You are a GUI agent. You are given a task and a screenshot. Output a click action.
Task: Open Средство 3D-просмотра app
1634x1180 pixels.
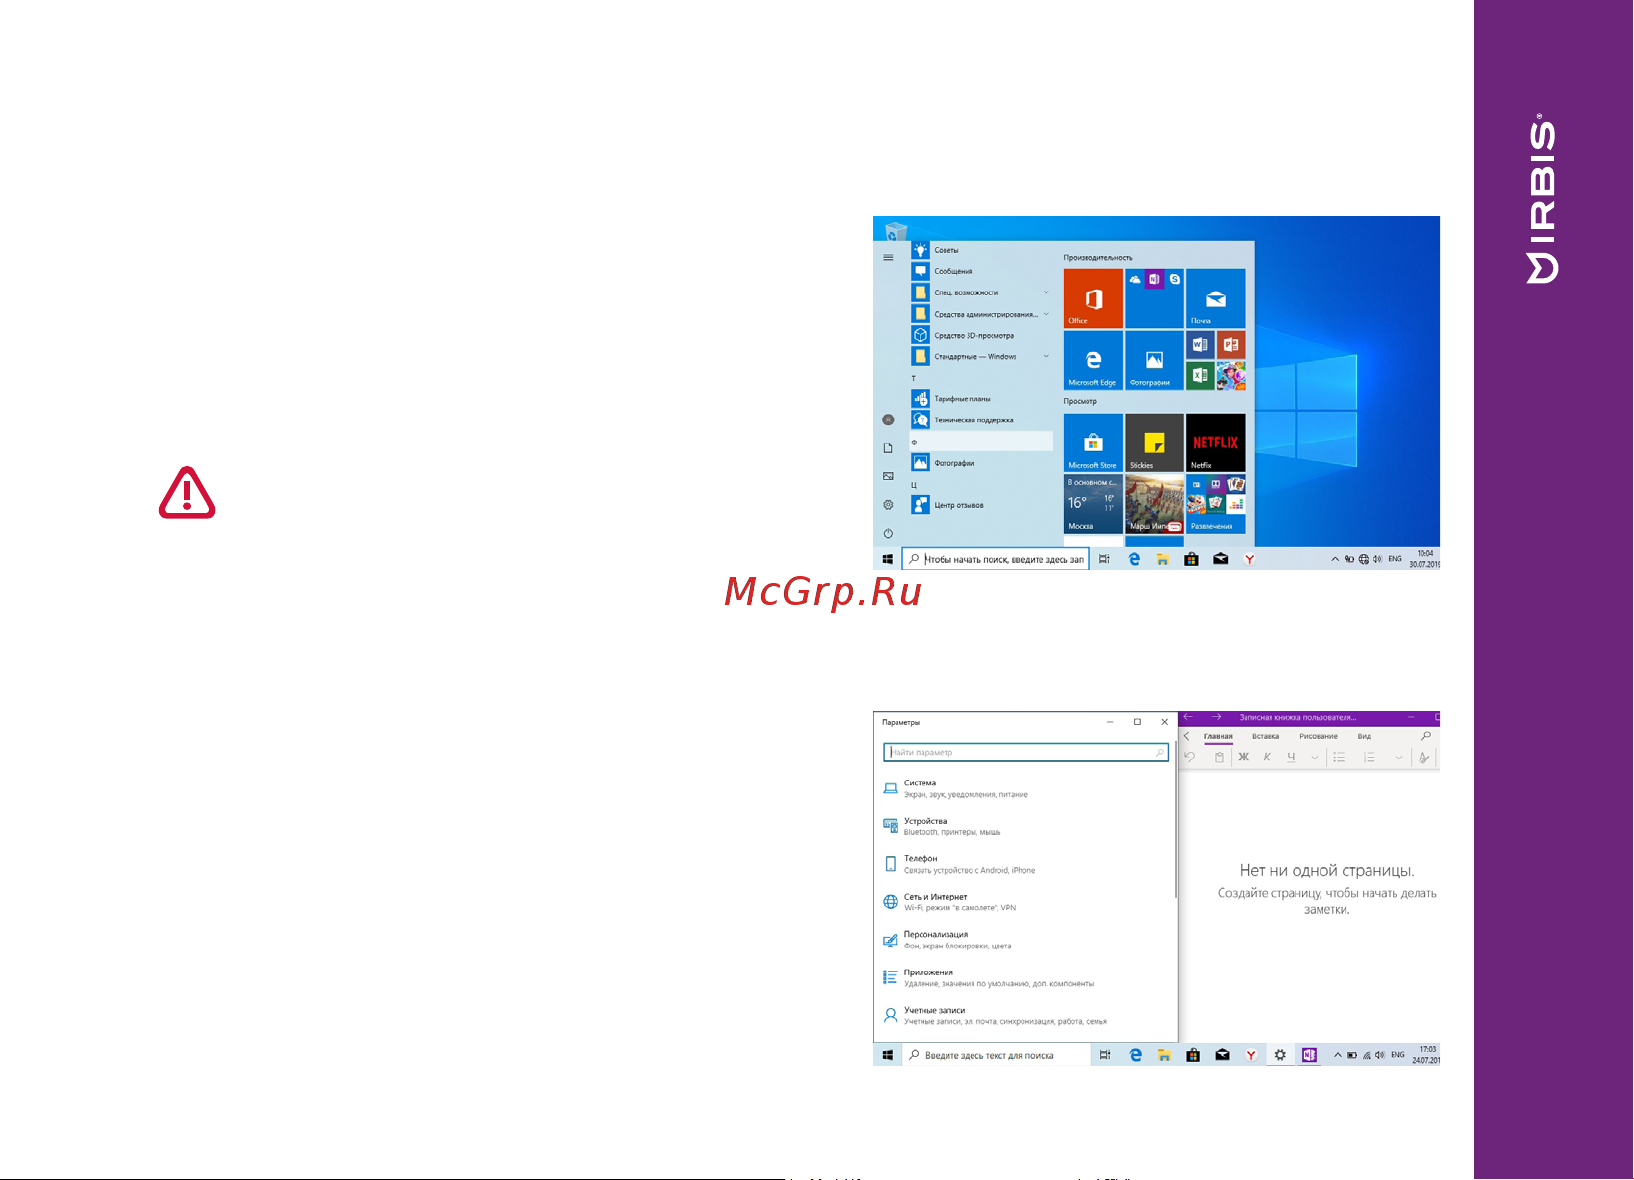point(981,335)
